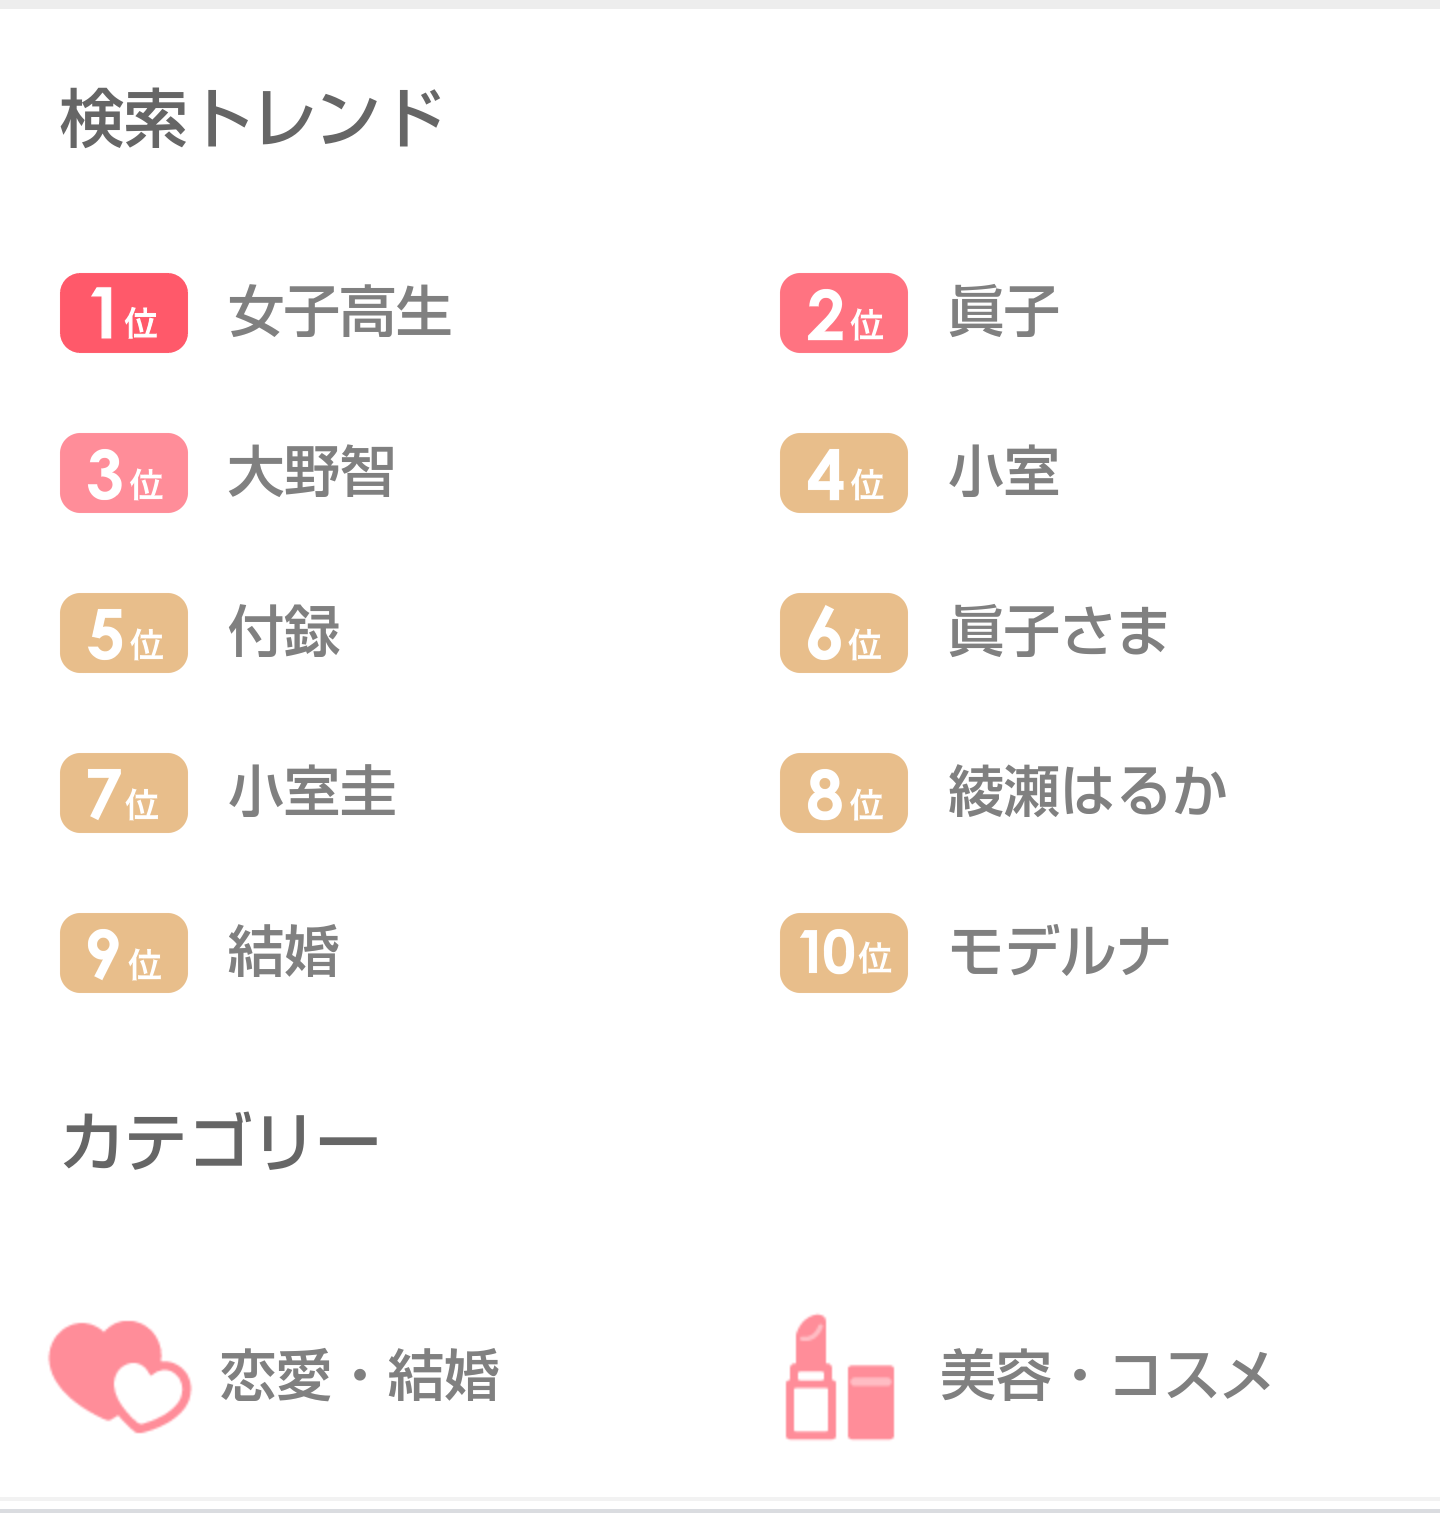Viewport: 1440px width, 1537px height.
Task: Tap the 2位 rank badge
Action: pyautogui.click(x=844, y=313)
